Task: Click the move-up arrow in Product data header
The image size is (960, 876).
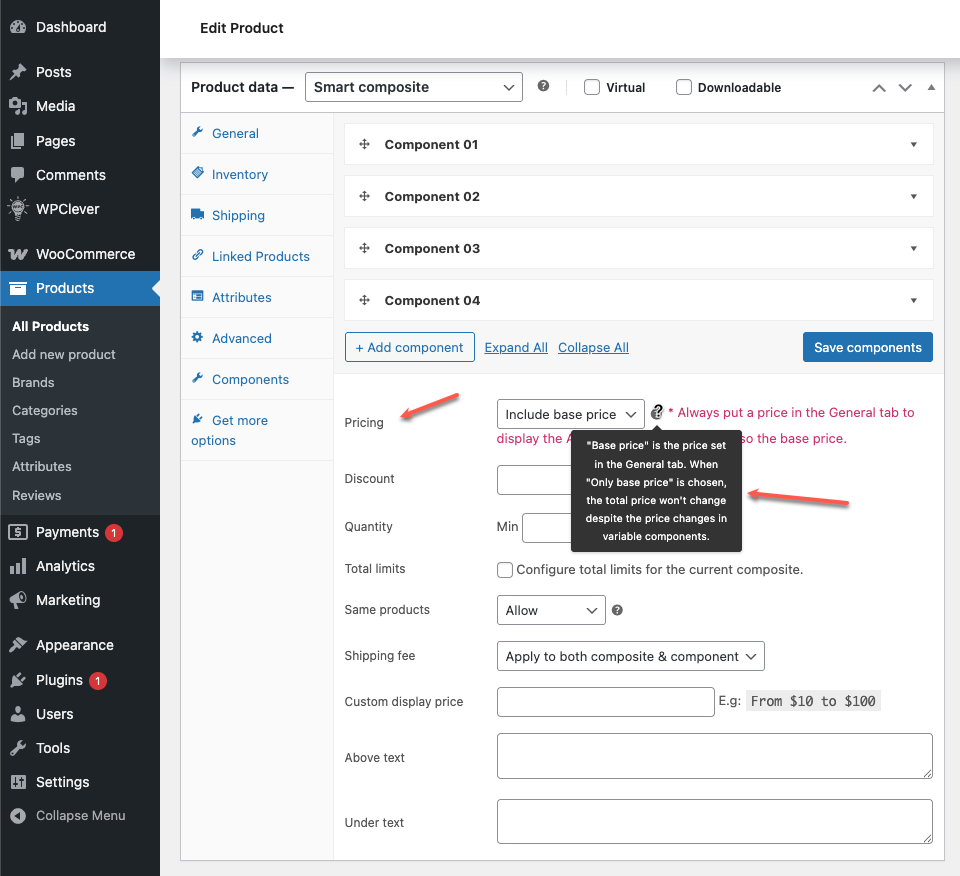Action: (x=879, y=88)
